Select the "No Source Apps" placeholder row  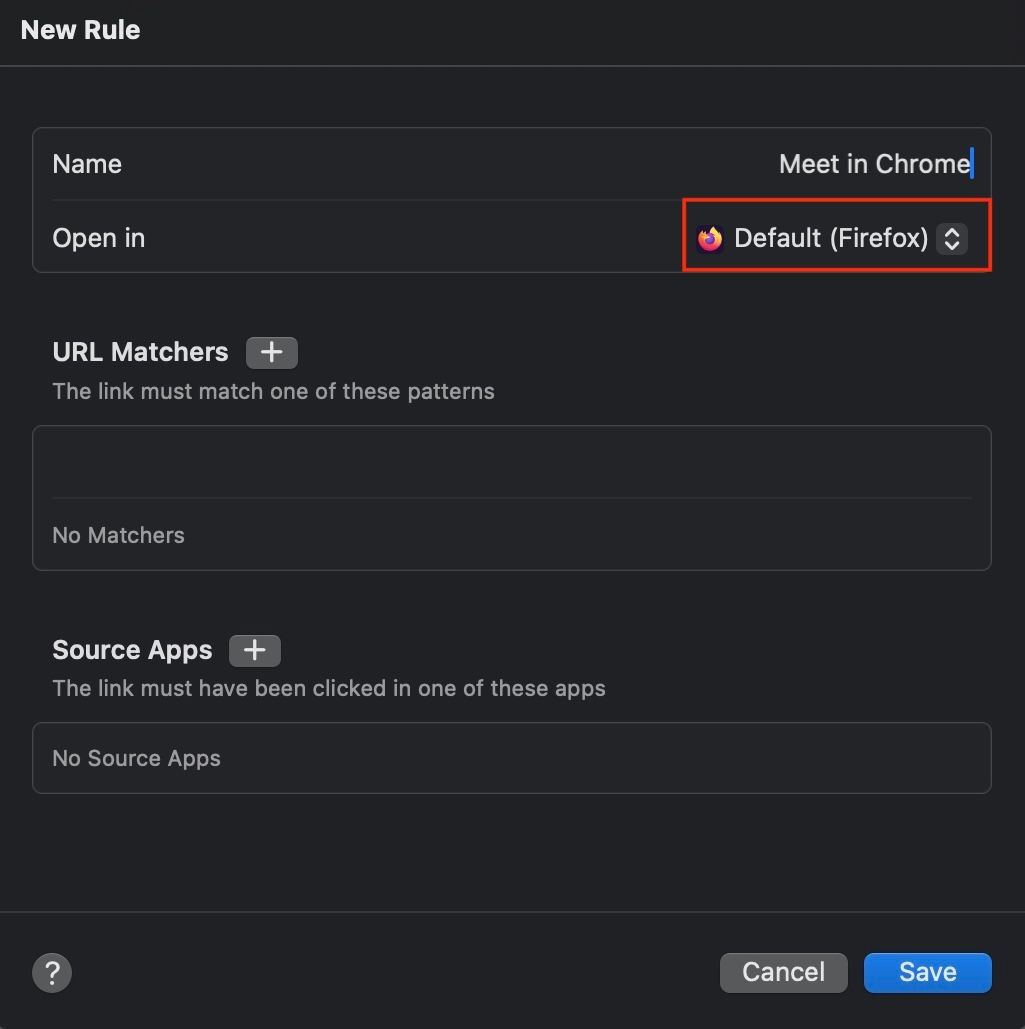(136, 758)
